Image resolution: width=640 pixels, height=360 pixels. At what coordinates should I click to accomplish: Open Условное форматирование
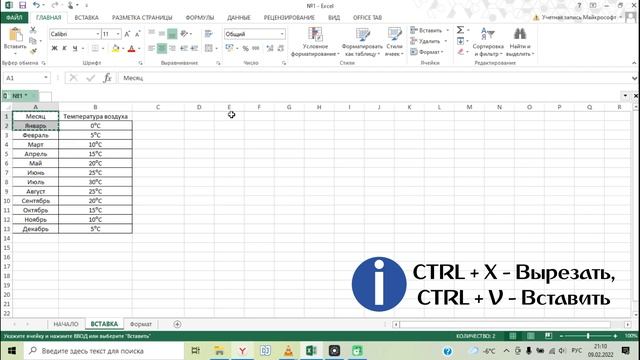[x=315, y=42]
